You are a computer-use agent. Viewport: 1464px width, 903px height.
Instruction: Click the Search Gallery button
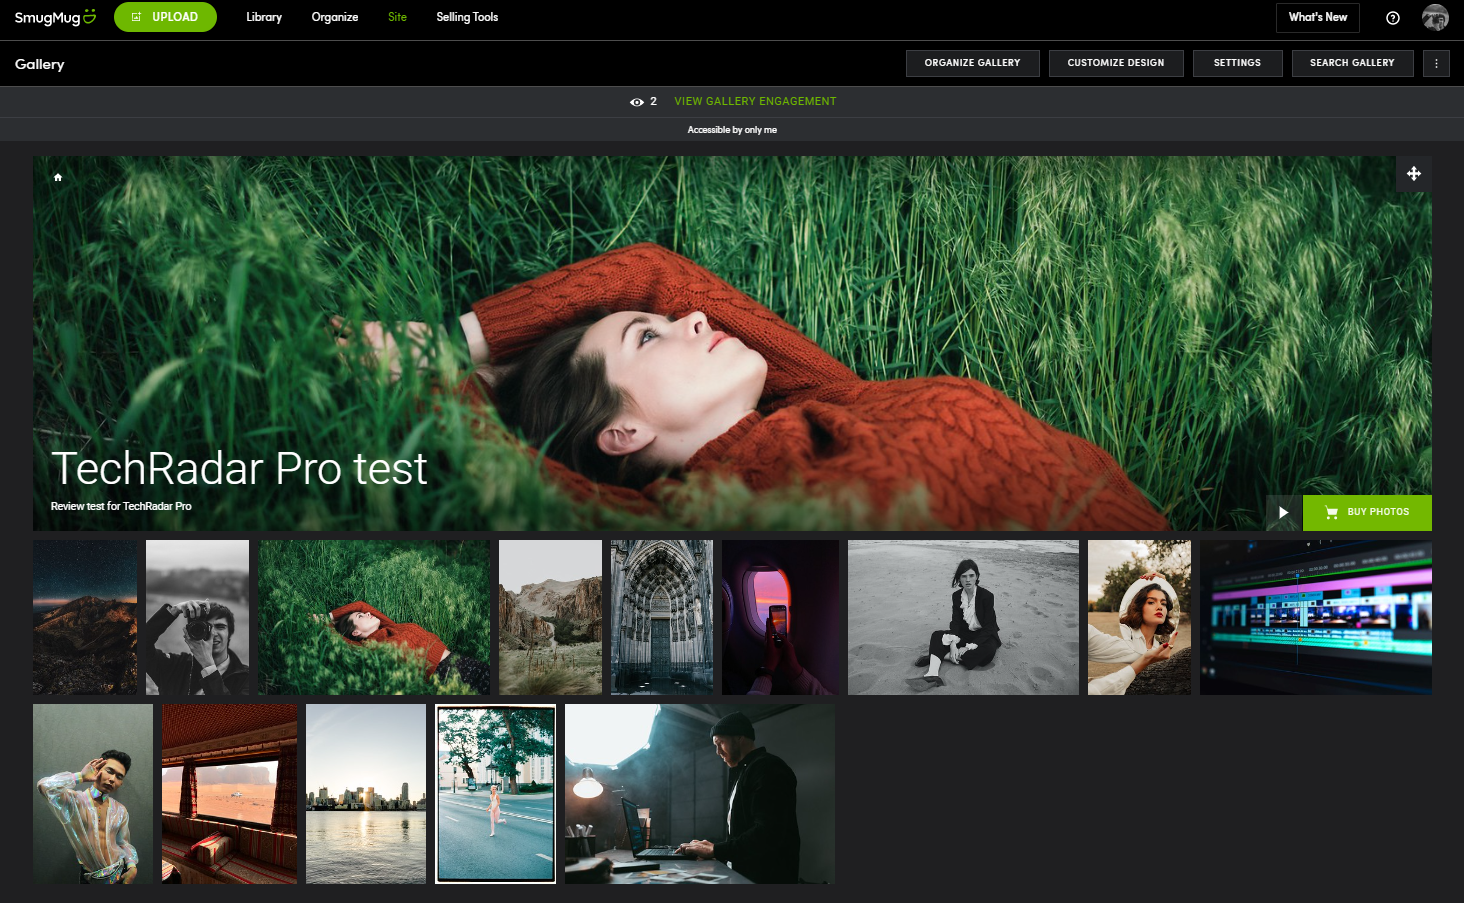[1352, 63]
